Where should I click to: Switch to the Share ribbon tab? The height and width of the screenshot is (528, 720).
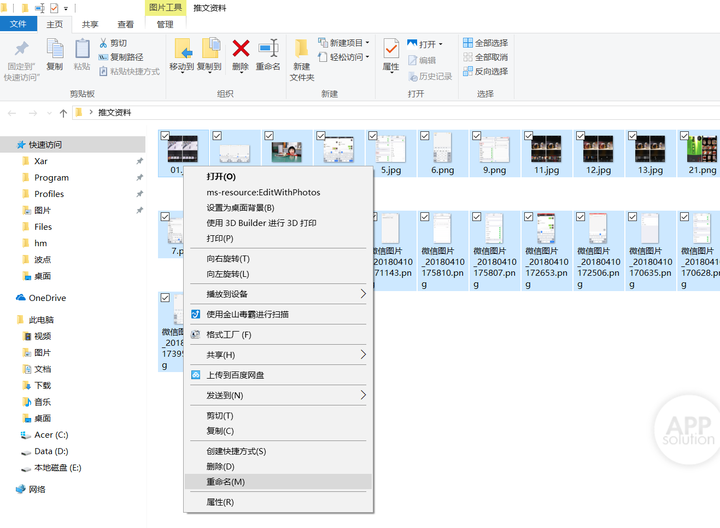[90, 24]
